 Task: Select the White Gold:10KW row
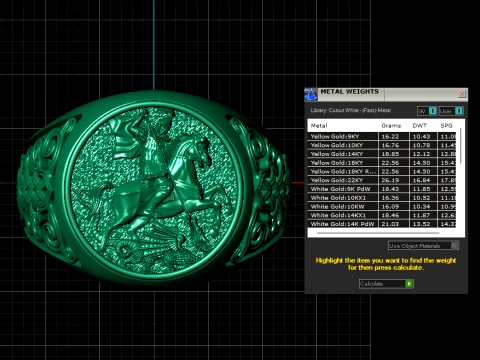pos(382,206)
